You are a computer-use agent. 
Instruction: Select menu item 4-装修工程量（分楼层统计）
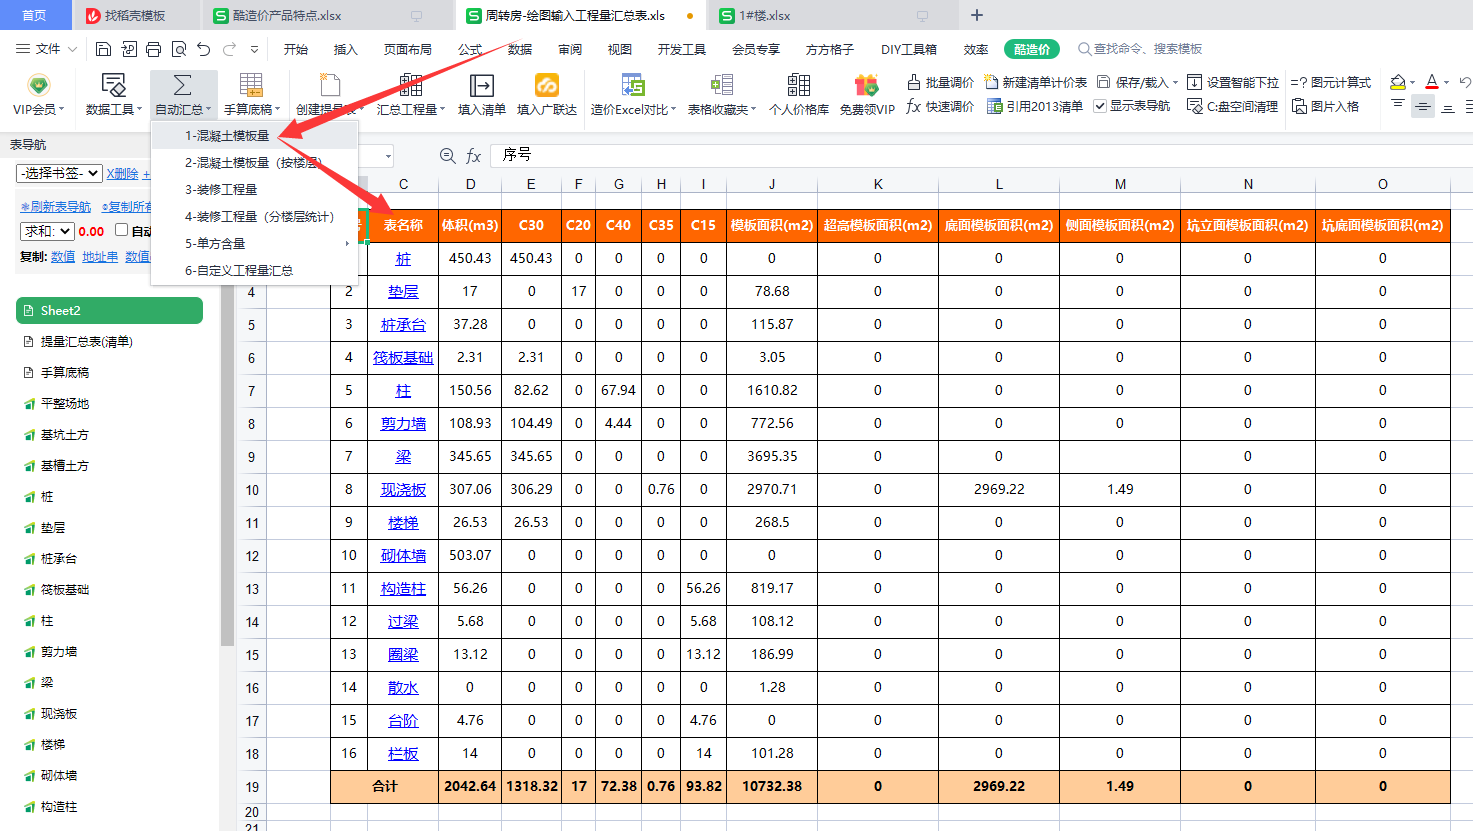click(254, 216)
